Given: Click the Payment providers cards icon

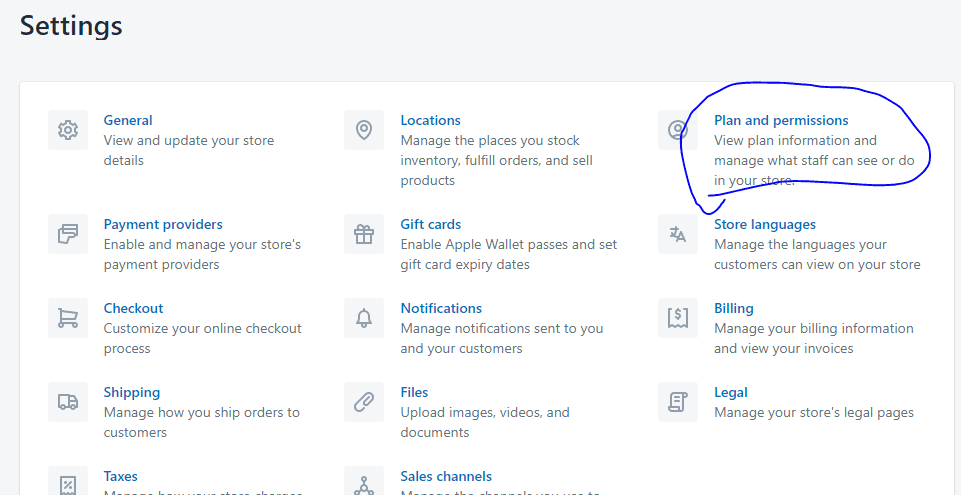Looking at the screenshot, I should tap(68, 234).
